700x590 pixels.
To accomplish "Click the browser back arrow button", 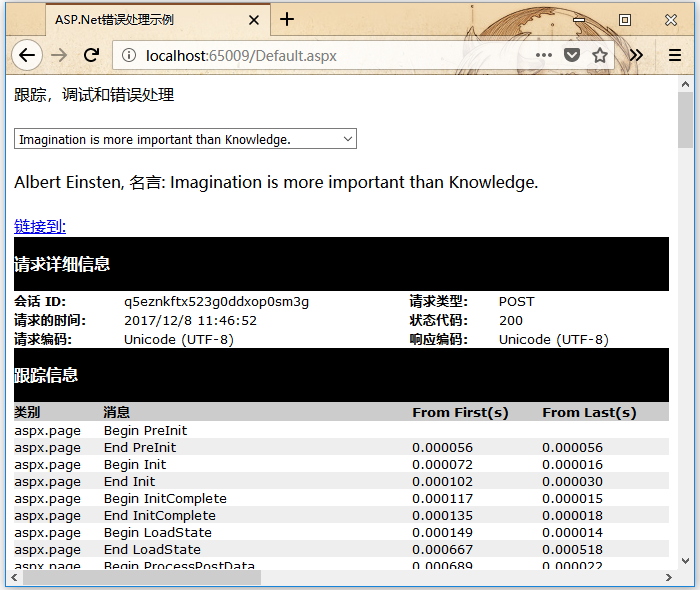I will click(x=27, y=56).
